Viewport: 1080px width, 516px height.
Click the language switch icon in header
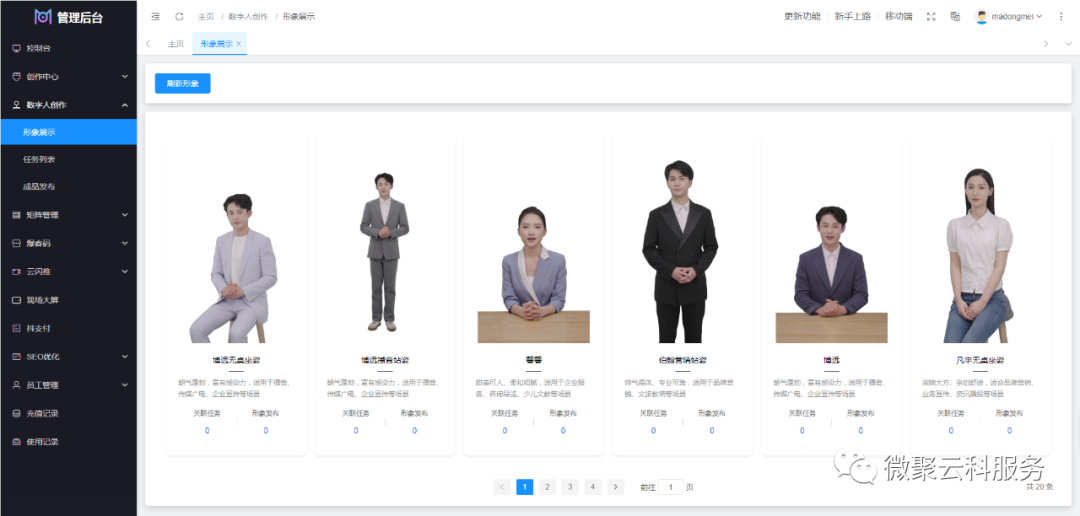(x=955, y=17)
